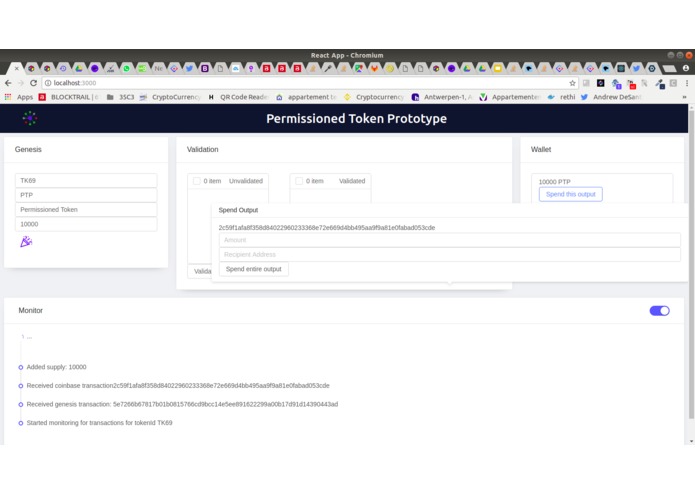
Task: Reload the localhost page
Action: tap(33, 83)
